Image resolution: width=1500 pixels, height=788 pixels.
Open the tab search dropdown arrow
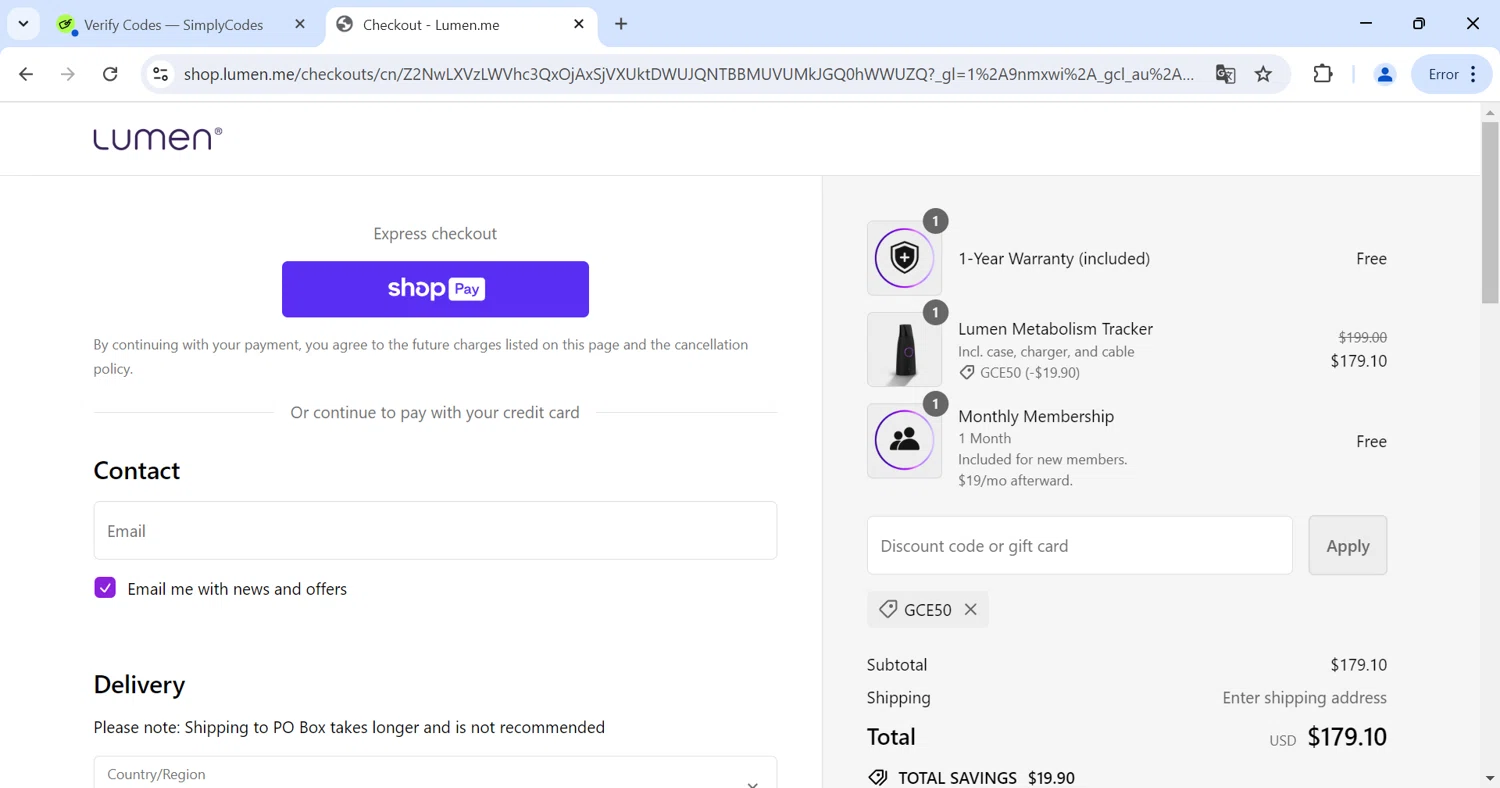pos(23,24)
